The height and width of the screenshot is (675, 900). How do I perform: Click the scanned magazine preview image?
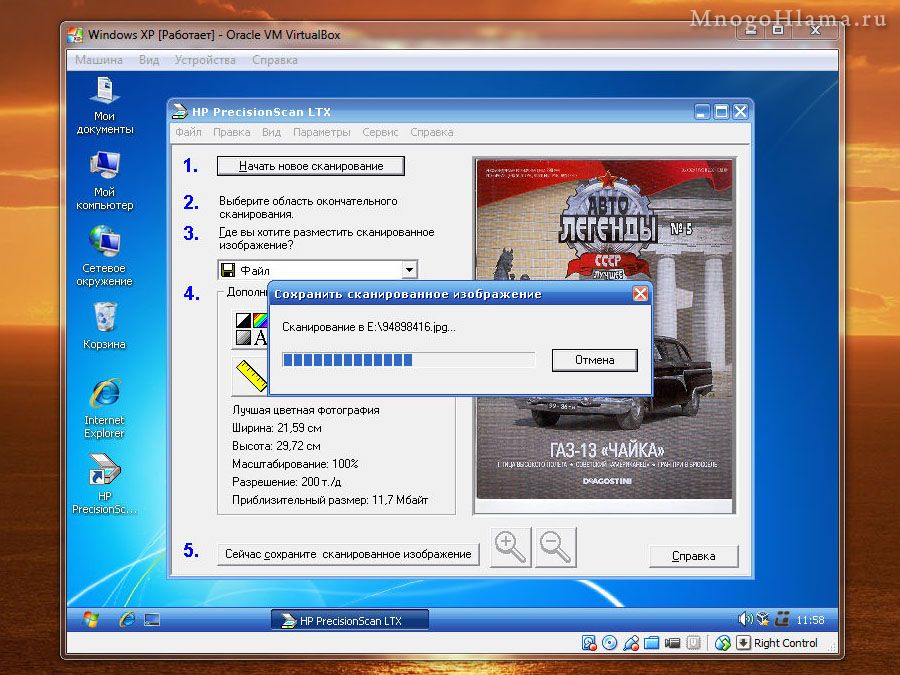(x=604, y=329)
